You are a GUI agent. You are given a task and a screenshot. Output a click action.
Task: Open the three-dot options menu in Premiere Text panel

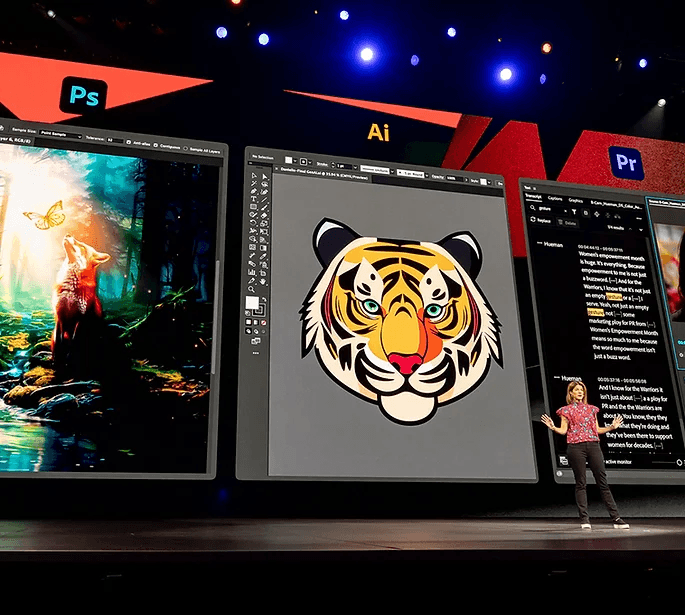tap(639, 218)
